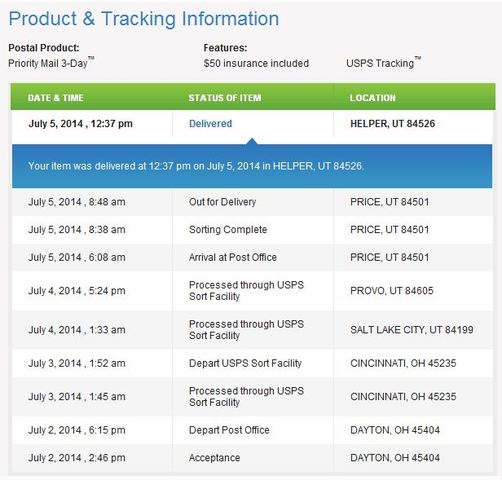Screen dimensions: 502x480
Task: Select the DATE & TIME column header
Action: click(56, 98)
